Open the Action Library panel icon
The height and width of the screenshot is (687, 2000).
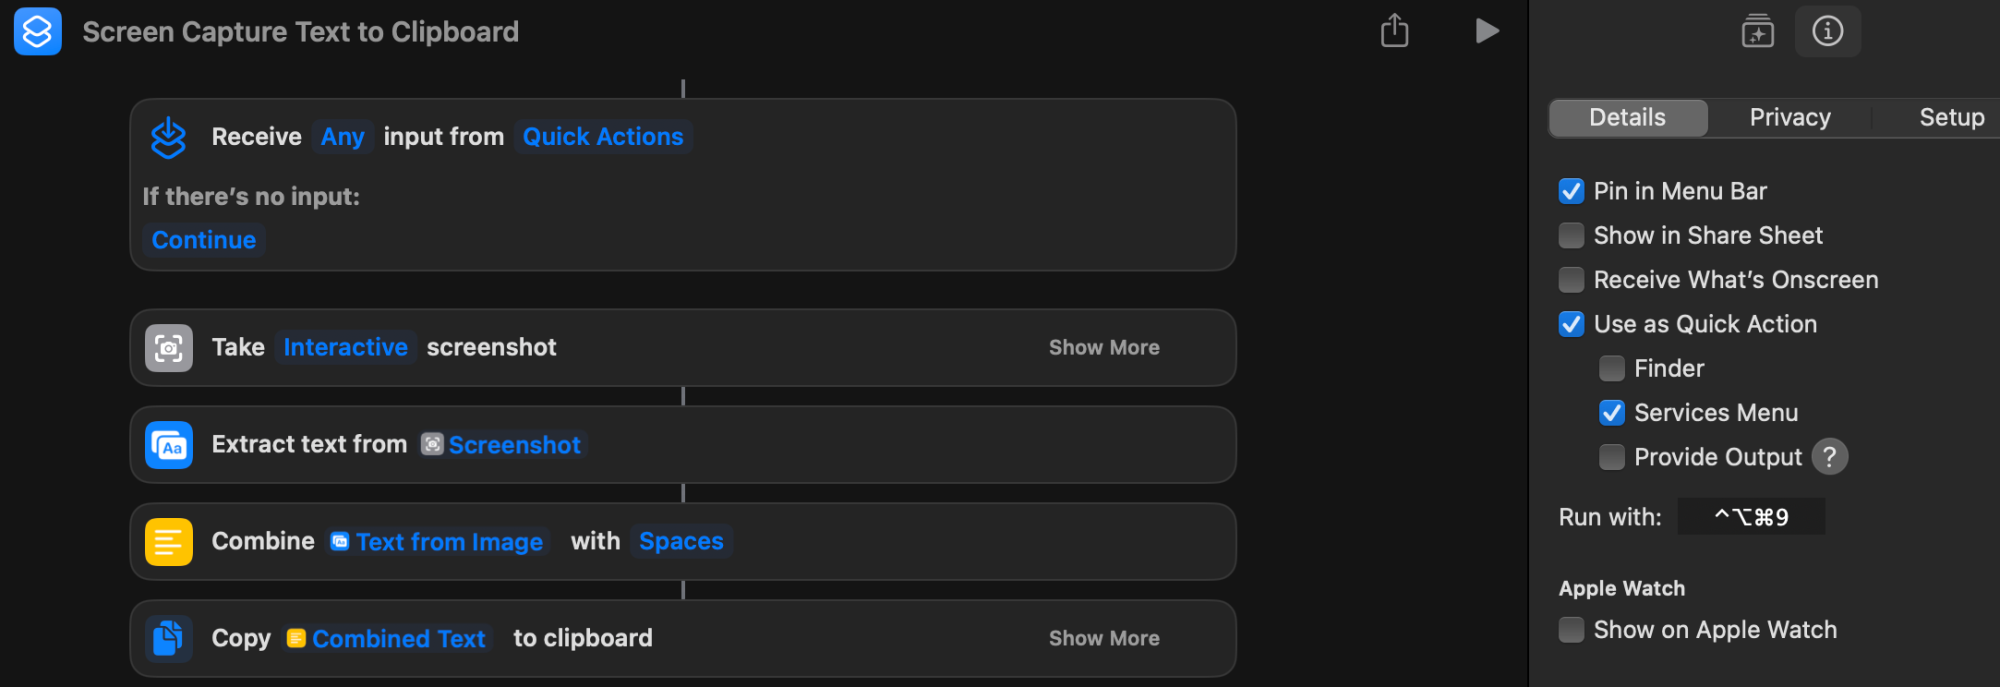click(x=1757, y=31)
